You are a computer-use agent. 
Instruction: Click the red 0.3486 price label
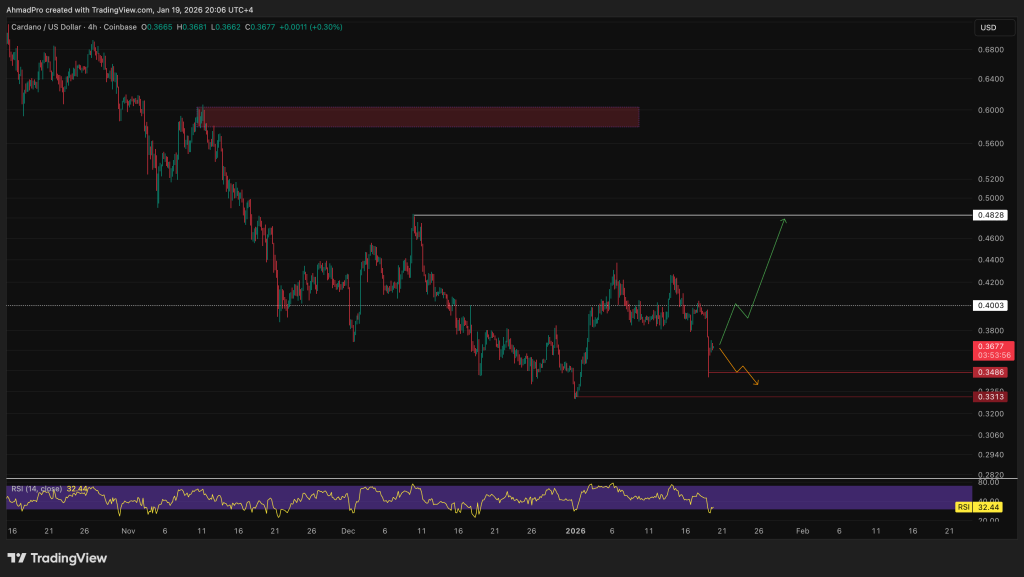pos(989,372)
